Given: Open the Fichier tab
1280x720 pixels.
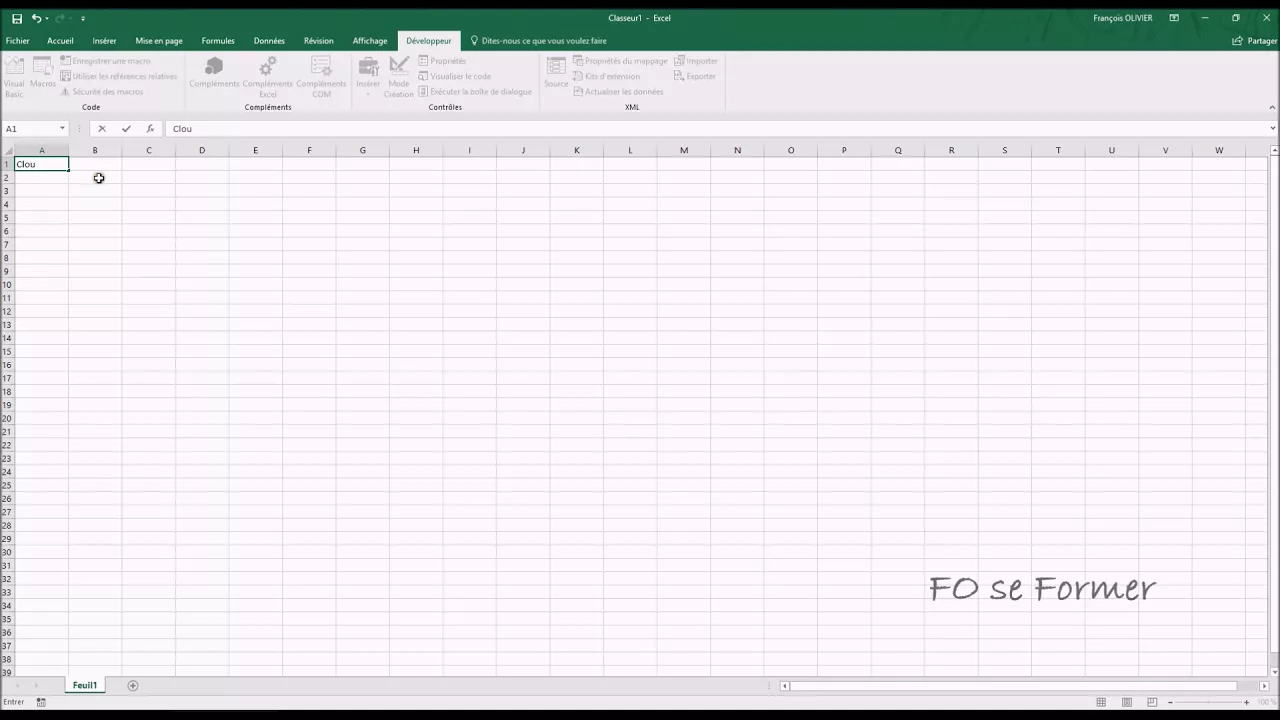Looking at the screenshot, I should coord(18,41).
